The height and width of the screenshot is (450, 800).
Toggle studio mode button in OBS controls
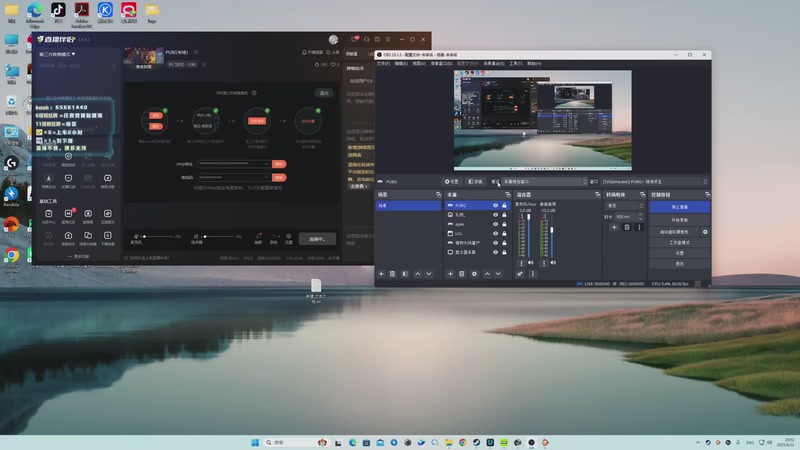coord(679,242)
